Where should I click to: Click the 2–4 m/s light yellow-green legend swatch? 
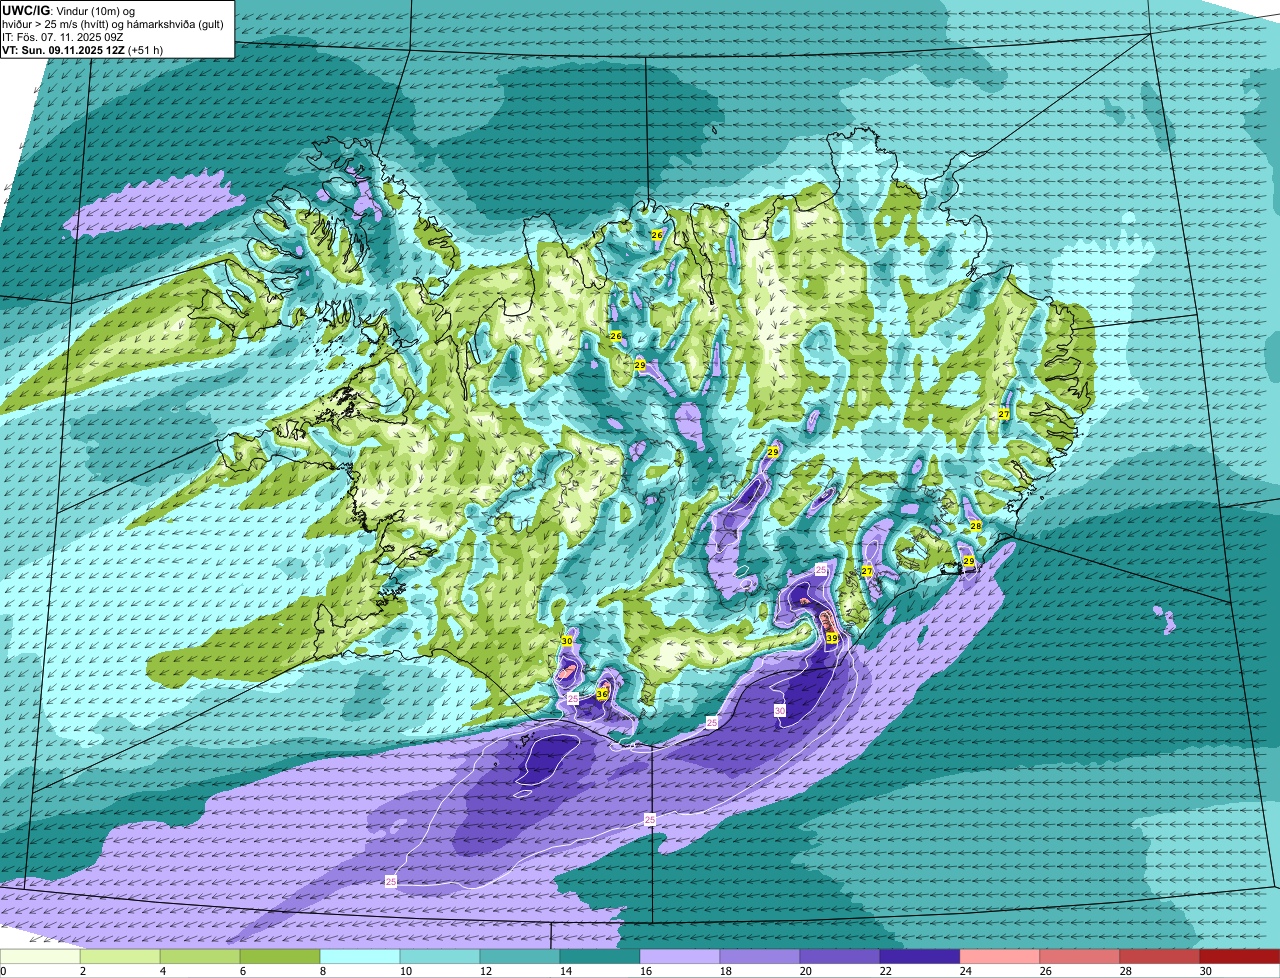[120, 956]
